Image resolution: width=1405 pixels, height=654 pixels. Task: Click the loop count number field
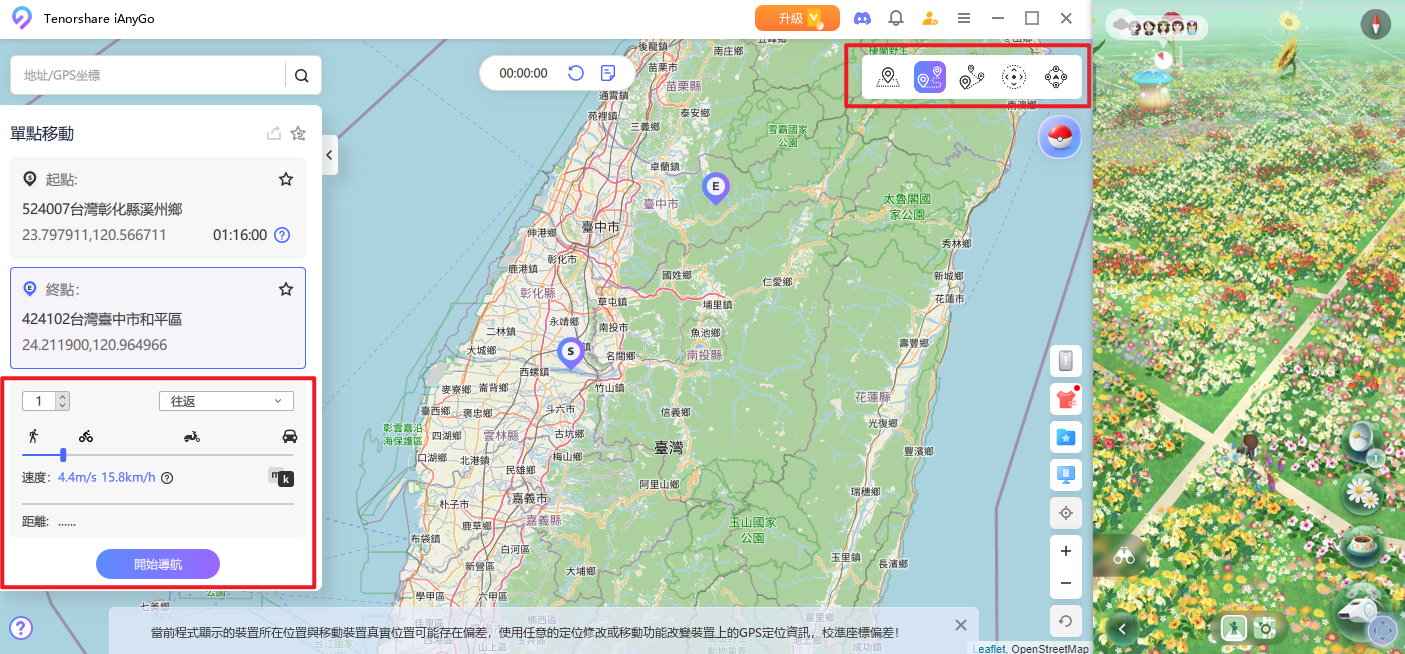click(40, 401)
